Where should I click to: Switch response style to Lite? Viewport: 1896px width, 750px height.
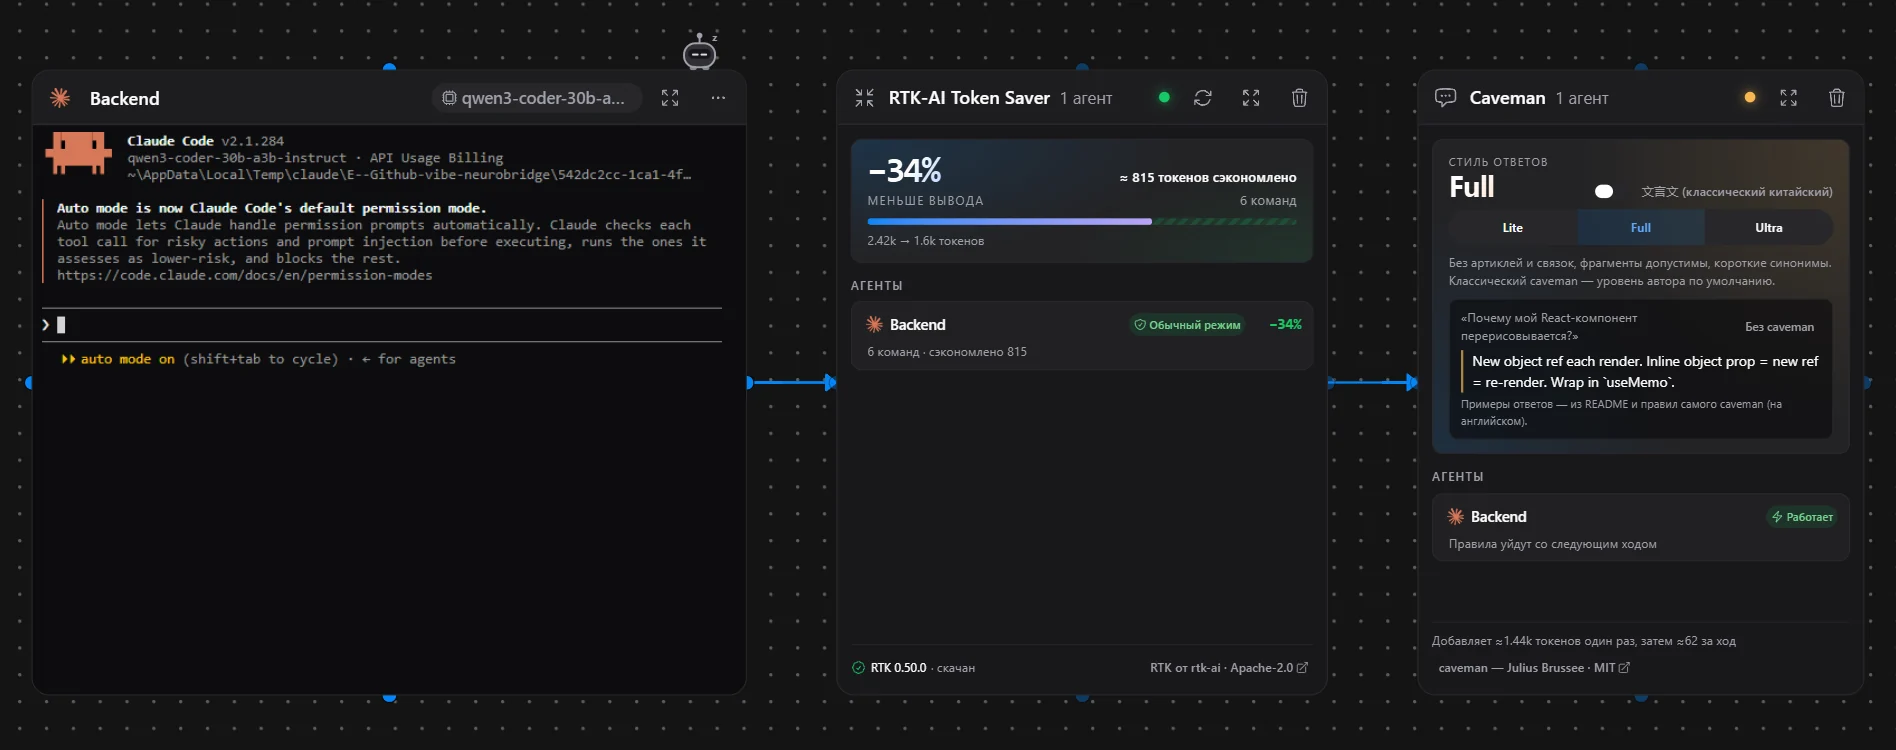(1513, 228)
